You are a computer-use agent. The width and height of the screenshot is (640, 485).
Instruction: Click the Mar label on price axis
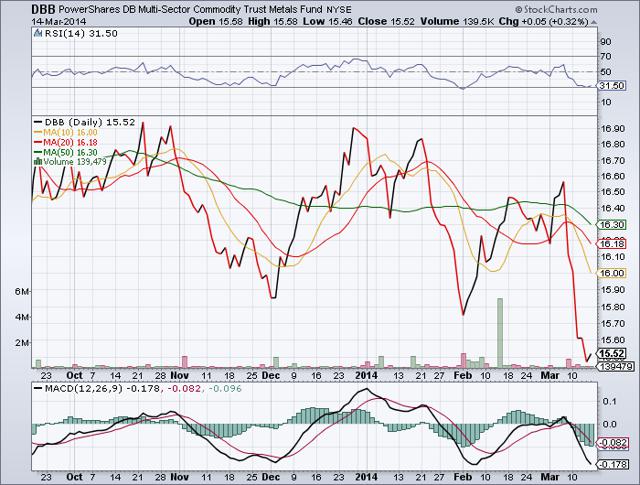[x=549, y=375]
